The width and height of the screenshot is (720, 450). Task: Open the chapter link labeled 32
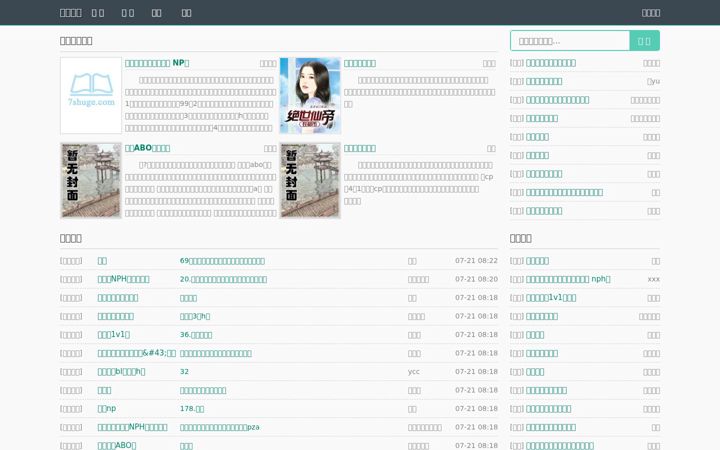tap(184, 371)
